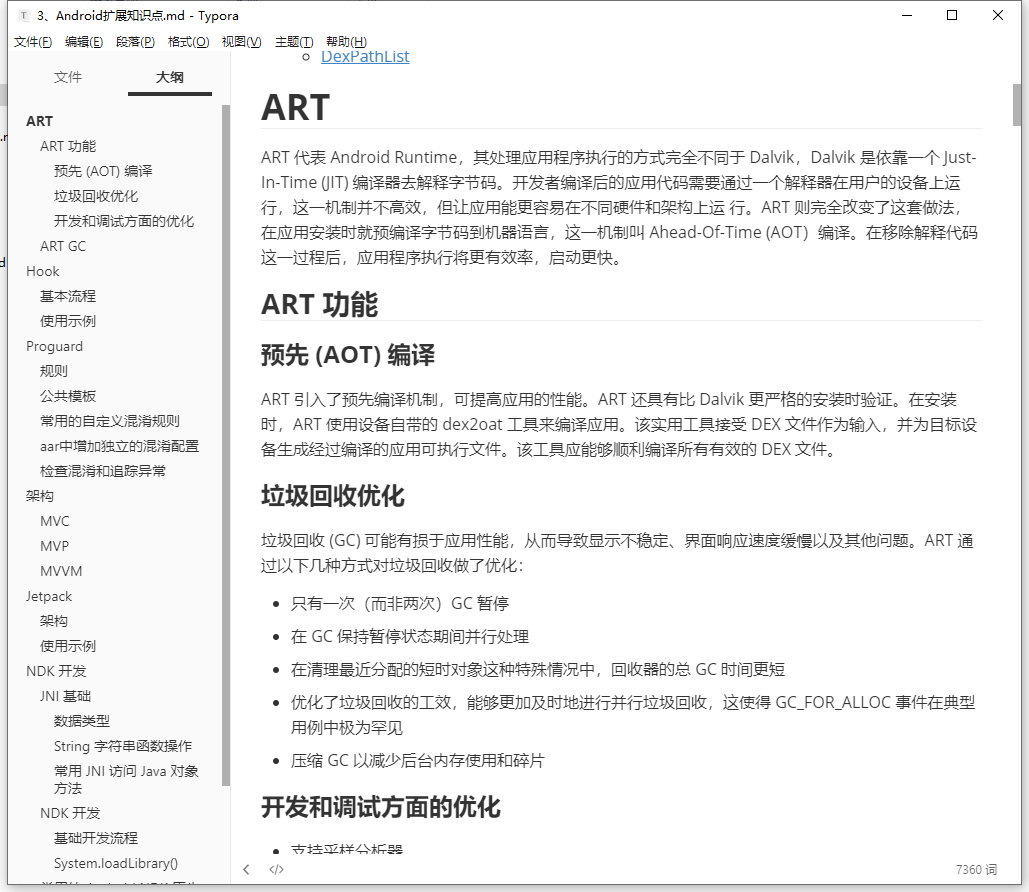Jump to top-level 架构 in outline
Screen dimensions: 1029x892
coord(40,496)
